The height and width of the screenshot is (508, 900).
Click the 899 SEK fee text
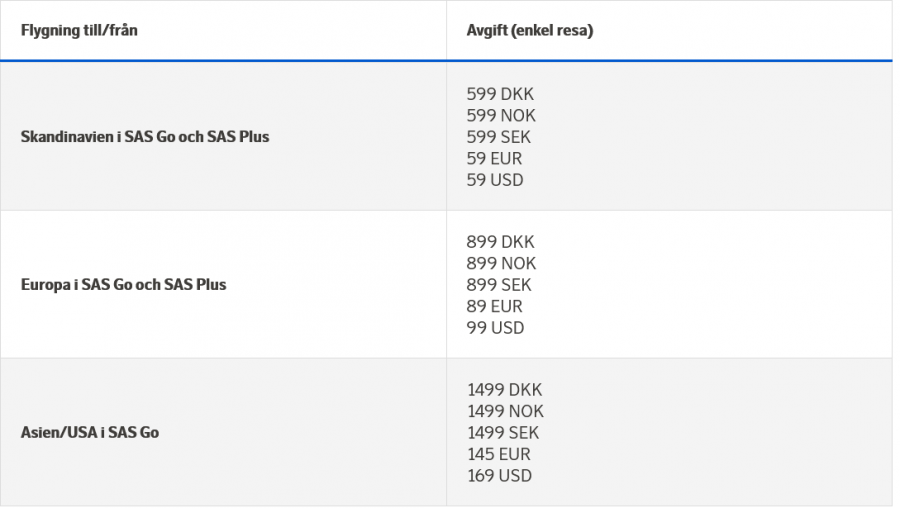click(499, 285)
